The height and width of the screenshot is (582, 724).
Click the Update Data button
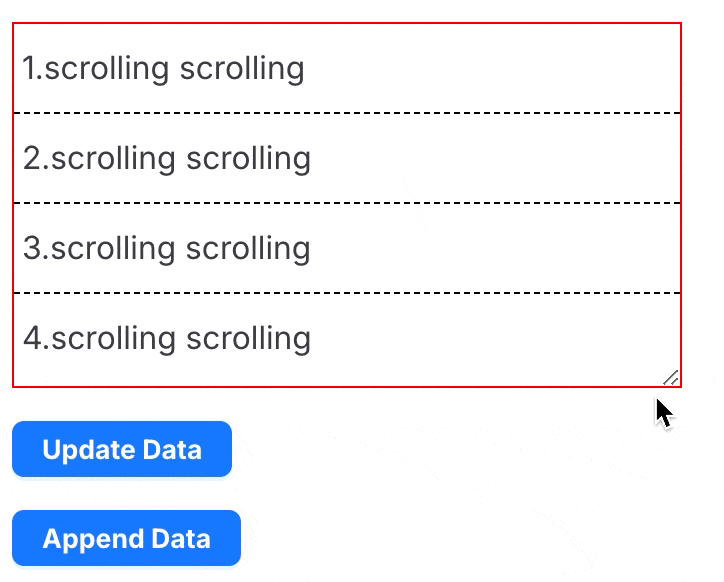click(x=122, y=449)
